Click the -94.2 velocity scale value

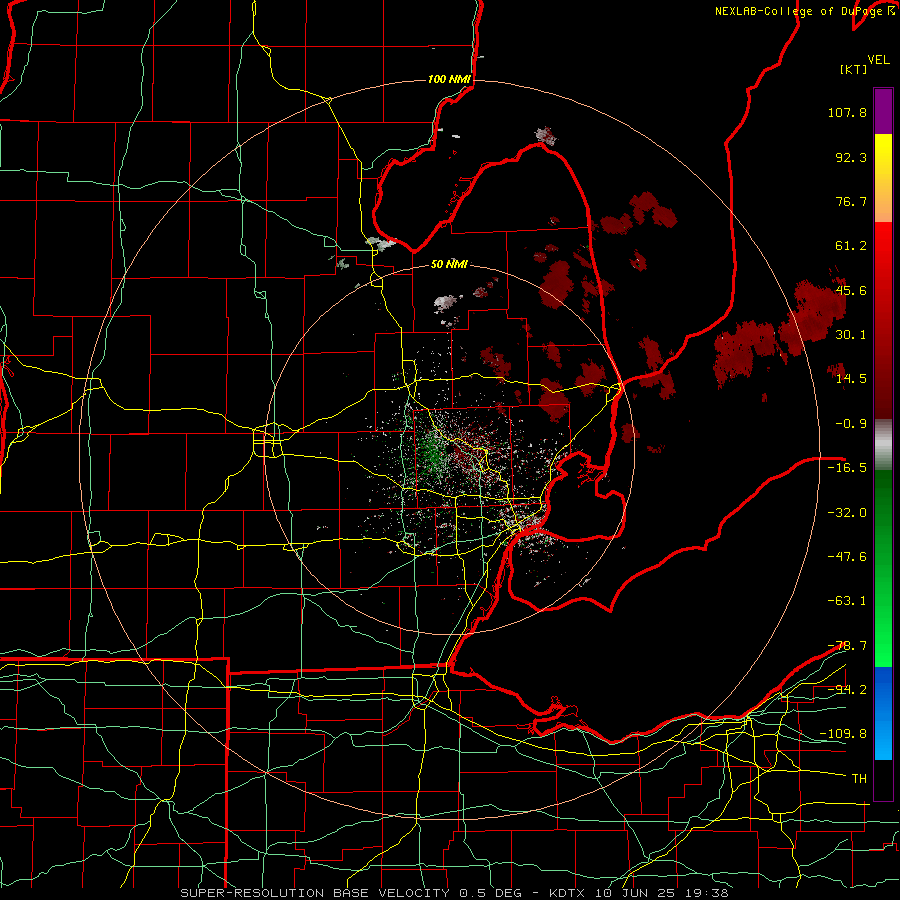click(847, 689)
